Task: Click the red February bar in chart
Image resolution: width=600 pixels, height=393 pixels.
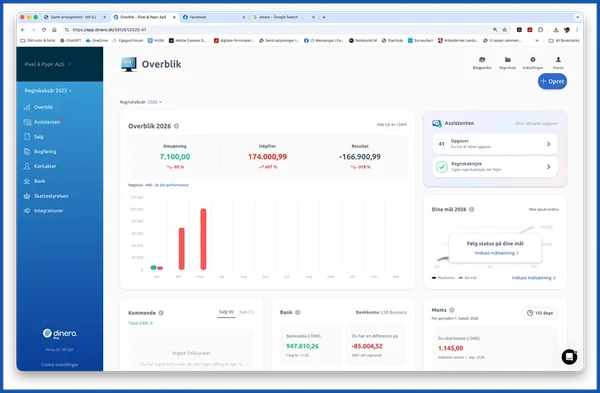Action: [x=181, y=248]
